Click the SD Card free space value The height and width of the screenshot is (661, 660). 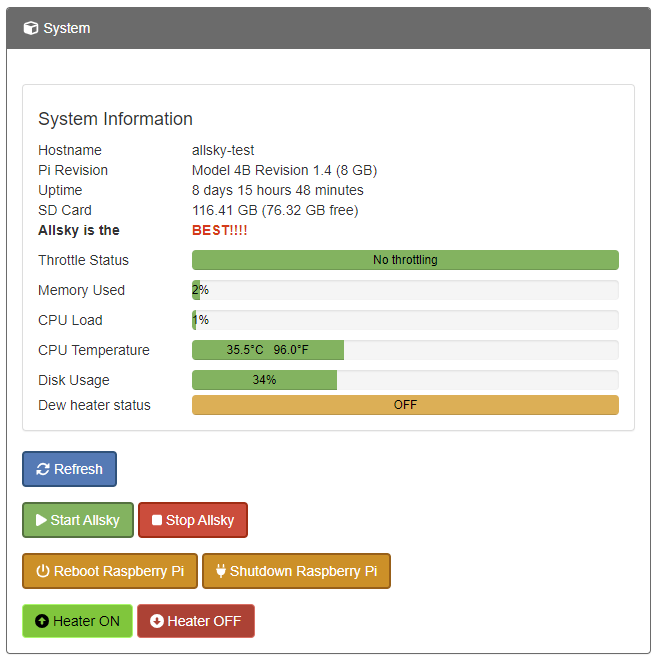click(x=275, y=210)
